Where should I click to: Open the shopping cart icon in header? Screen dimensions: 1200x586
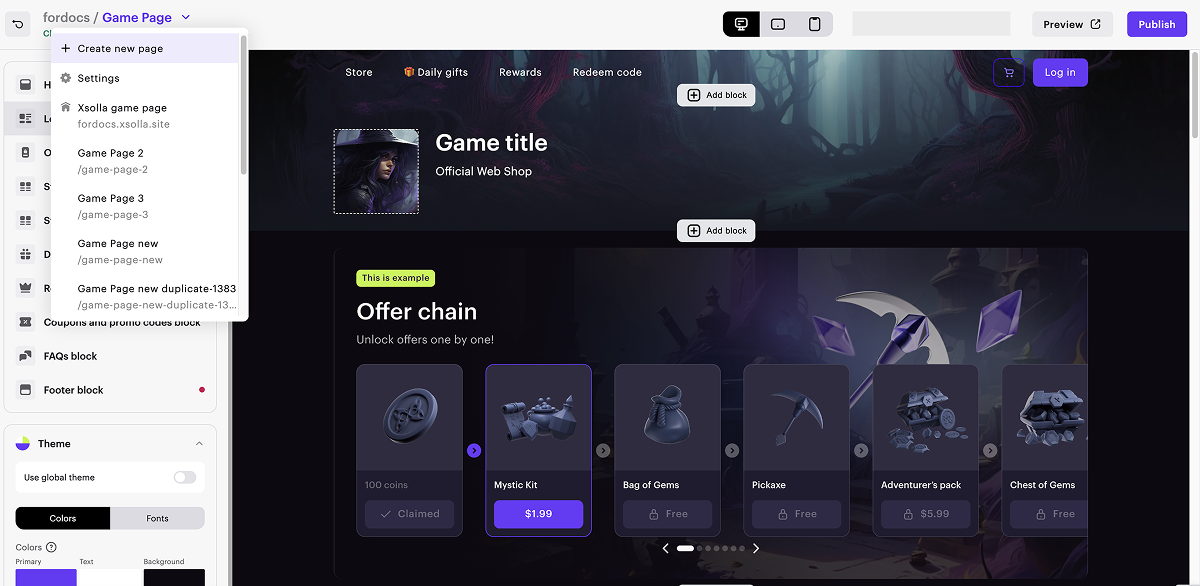pyautogui.click(x=1008, y=72)
